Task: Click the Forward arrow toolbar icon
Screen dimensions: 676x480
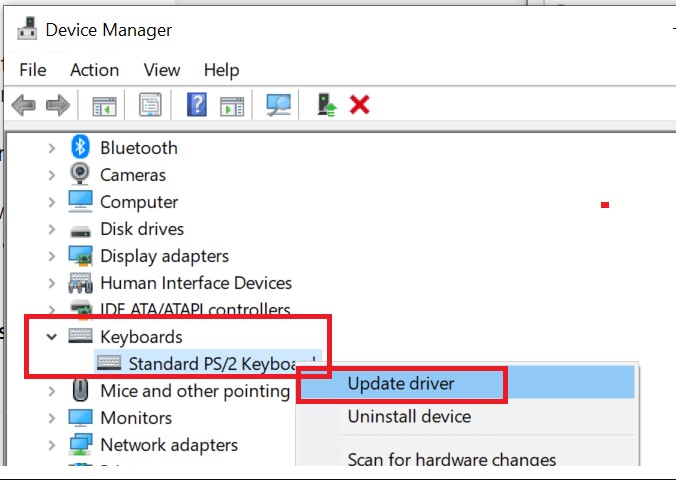Action: pos(58,105)
